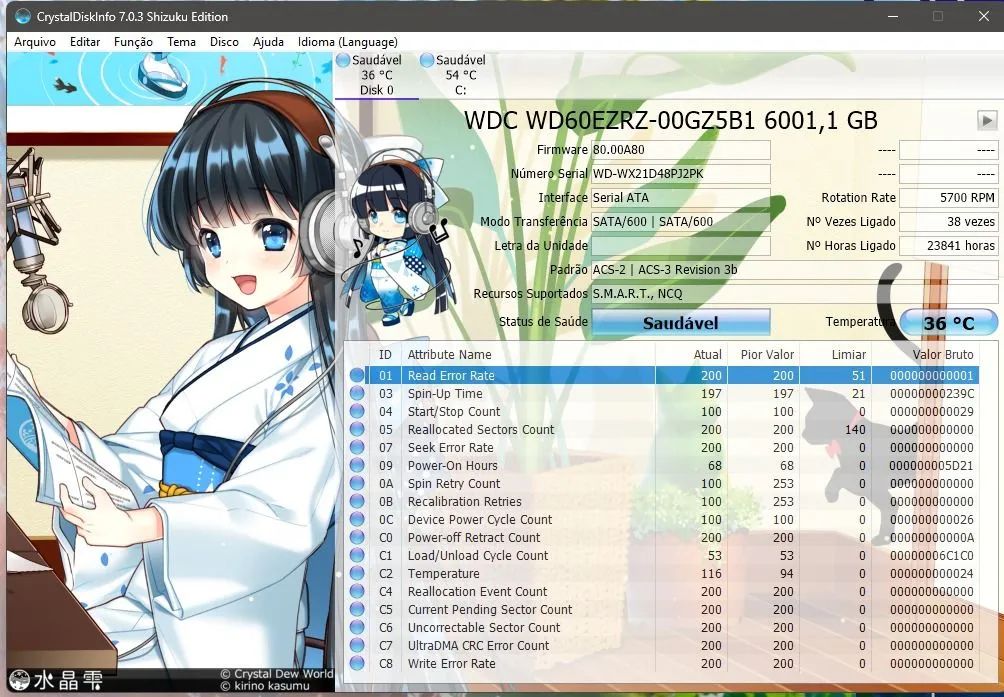Click the Saudável health status button
Screen dimensions: 1004x697
pos(680,323)
